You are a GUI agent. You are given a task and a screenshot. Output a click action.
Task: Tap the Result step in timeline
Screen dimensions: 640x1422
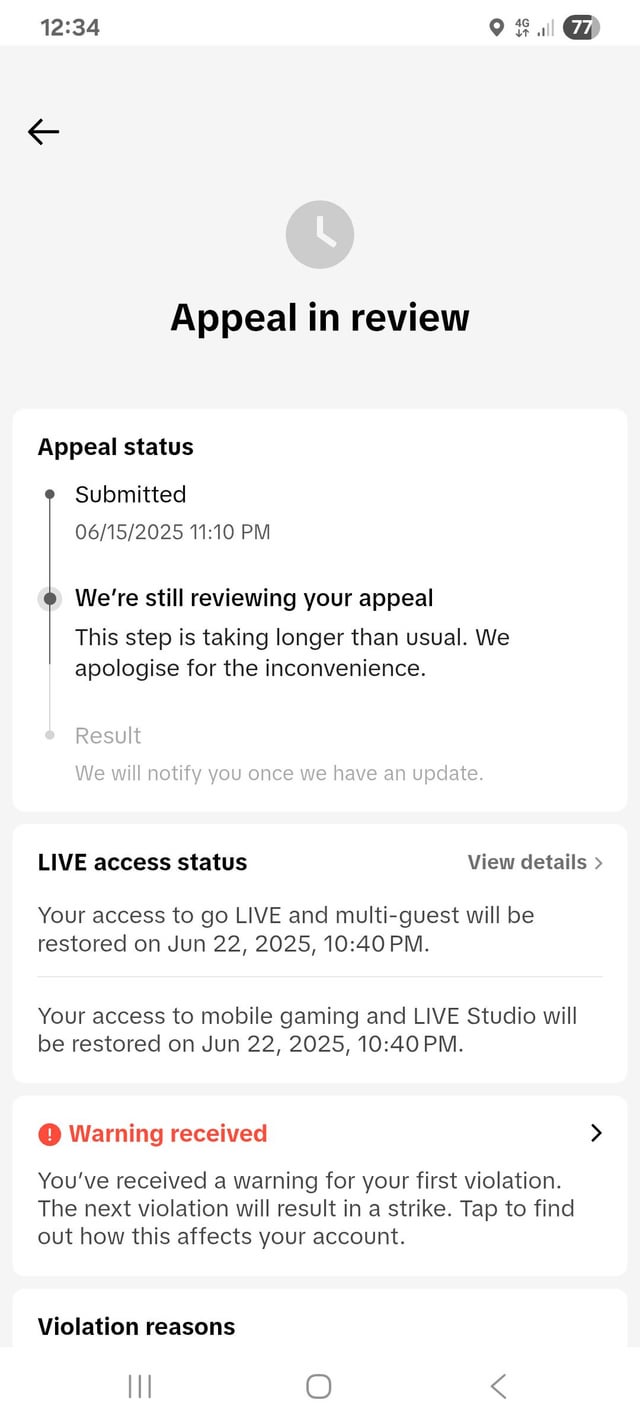point(108,735)
